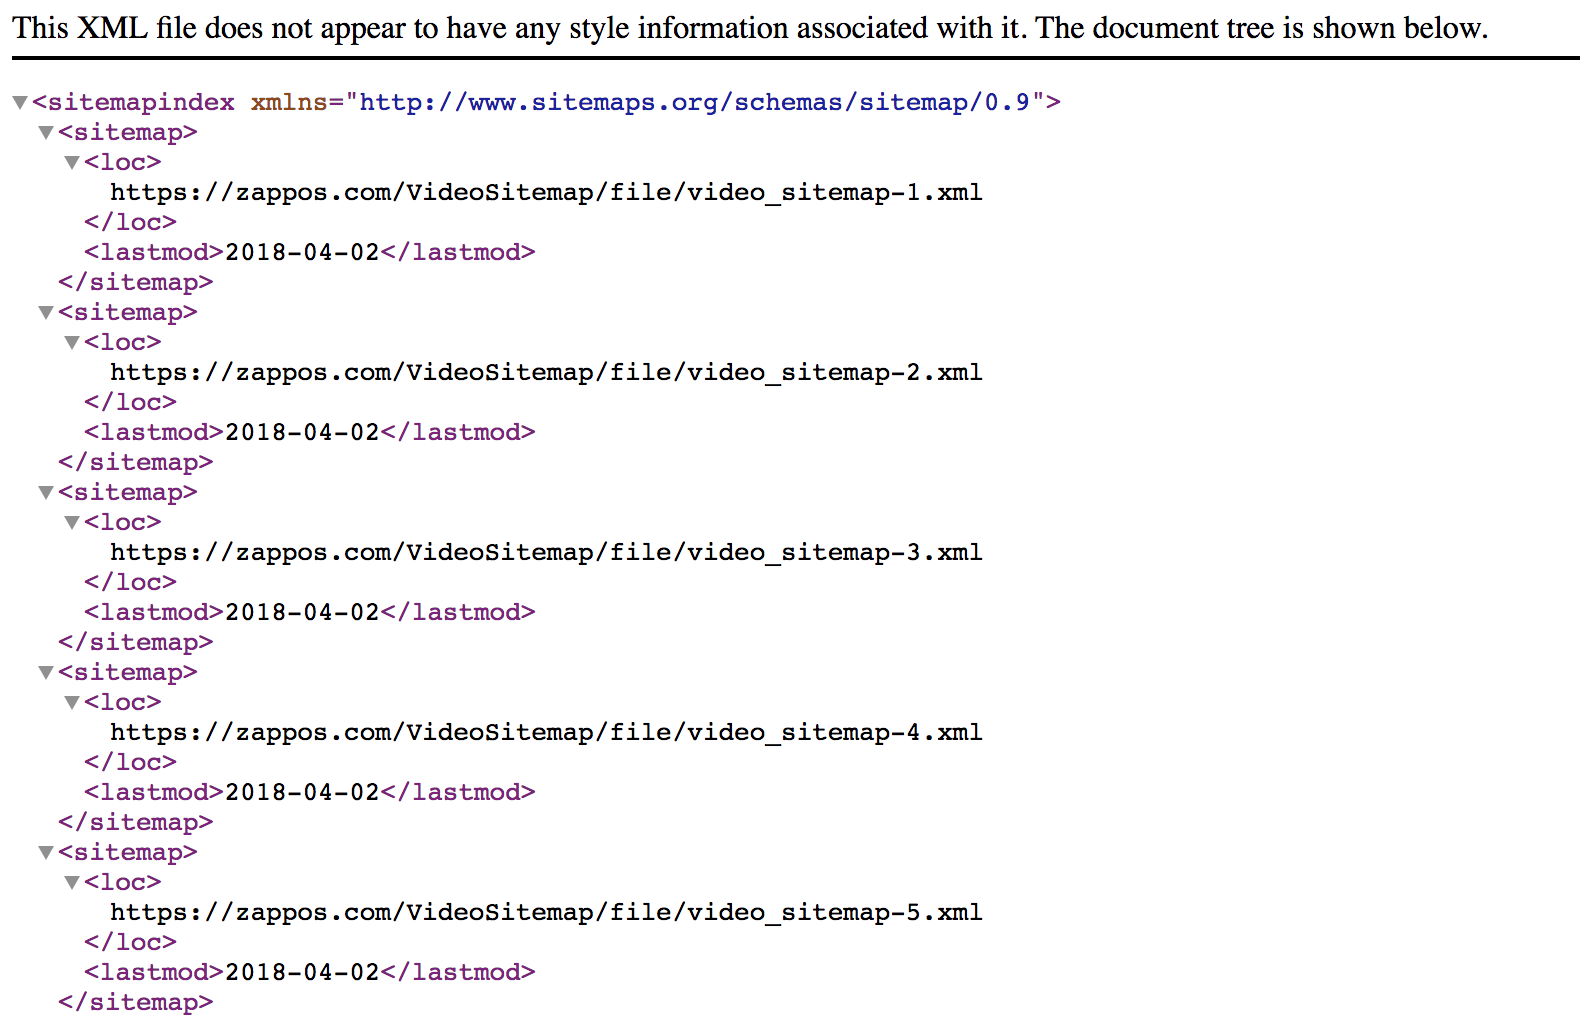Collapse loc node for video_sitemap-5.xml
The width and height of the screenshot is (1580, 1018).
72,883
